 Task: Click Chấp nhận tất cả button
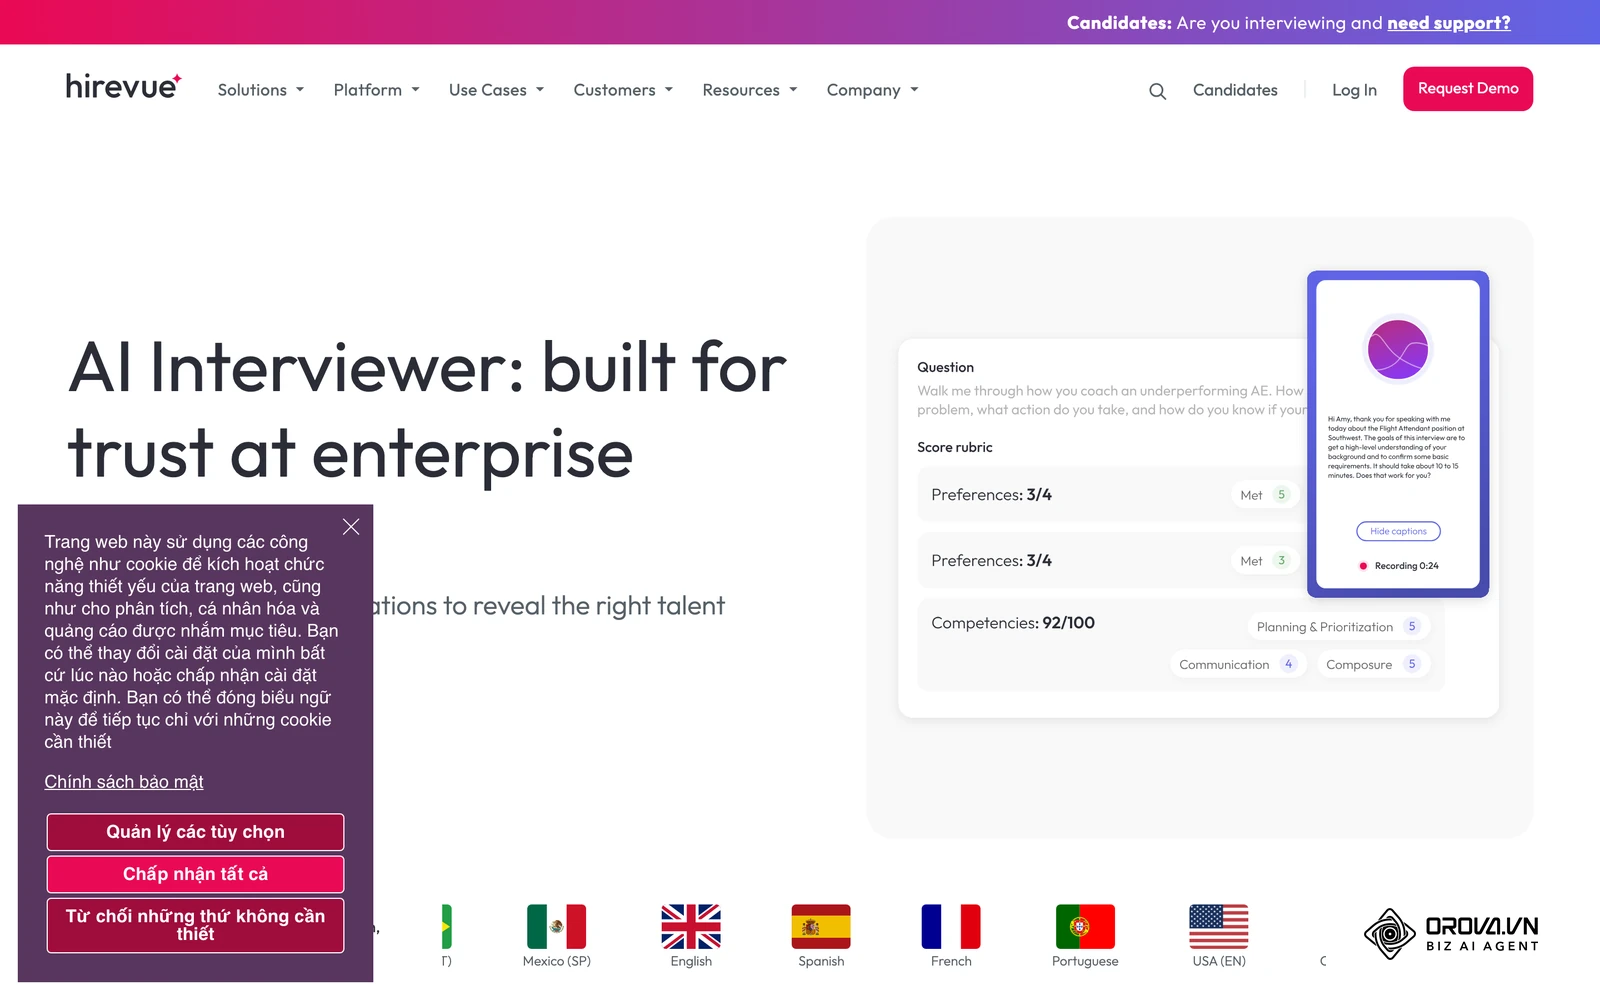tap(195, 874)
